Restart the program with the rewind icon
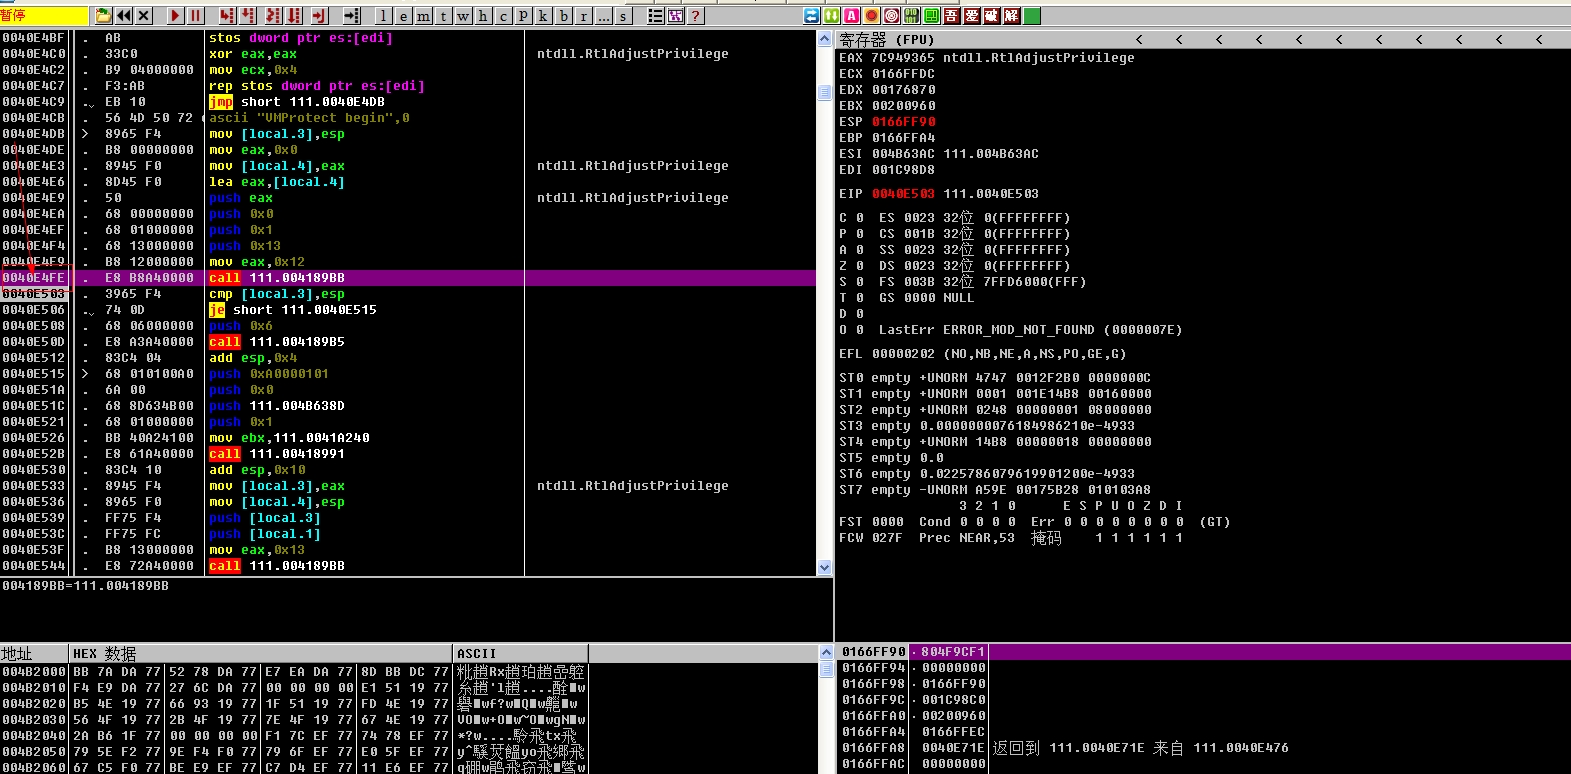The width and height of the screenshot is (1571, 774). [124, 16]
